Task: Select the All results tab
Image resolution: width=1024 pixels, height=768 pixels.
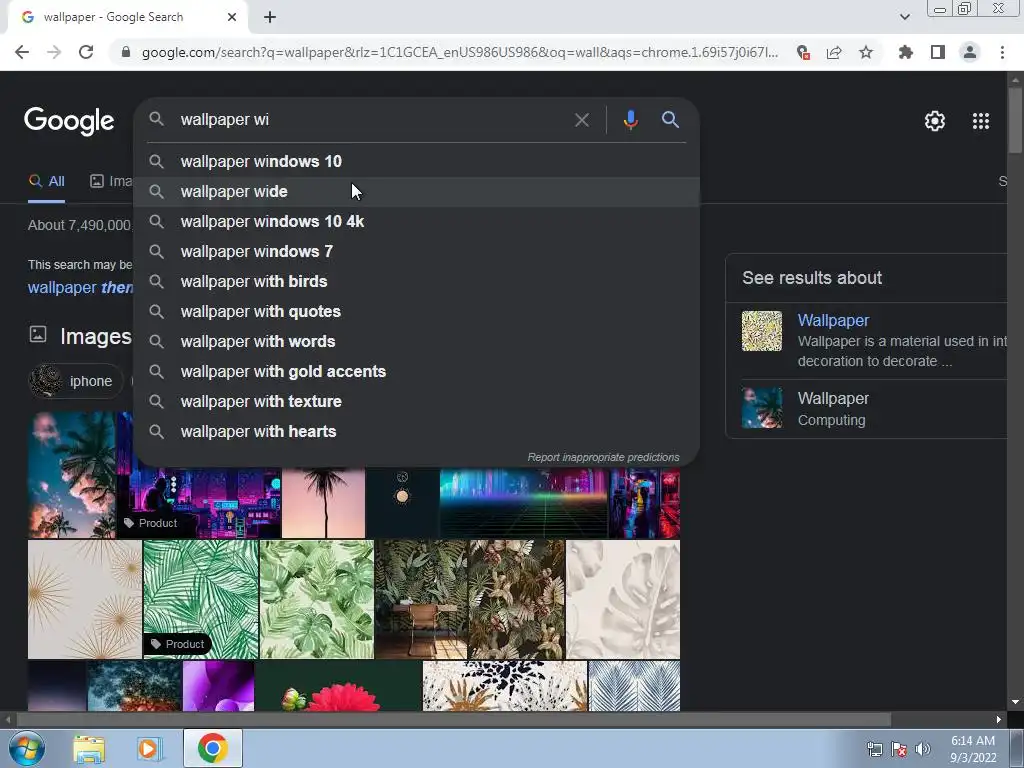Action: pyautogui.click(x=46, y=182)
